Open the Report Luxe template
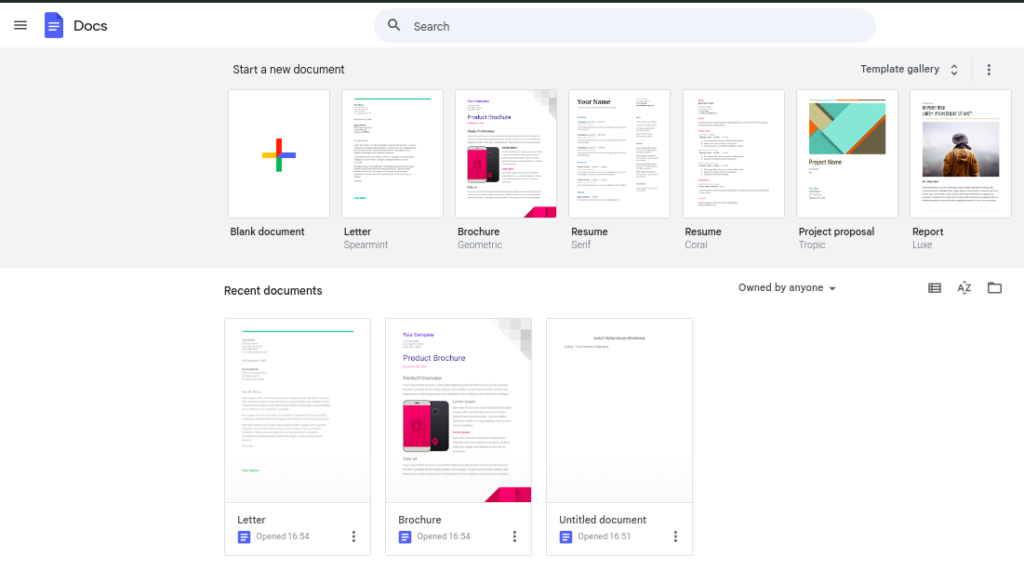The height and width of the screenshot is (569, 1024). tap(961, 154)
